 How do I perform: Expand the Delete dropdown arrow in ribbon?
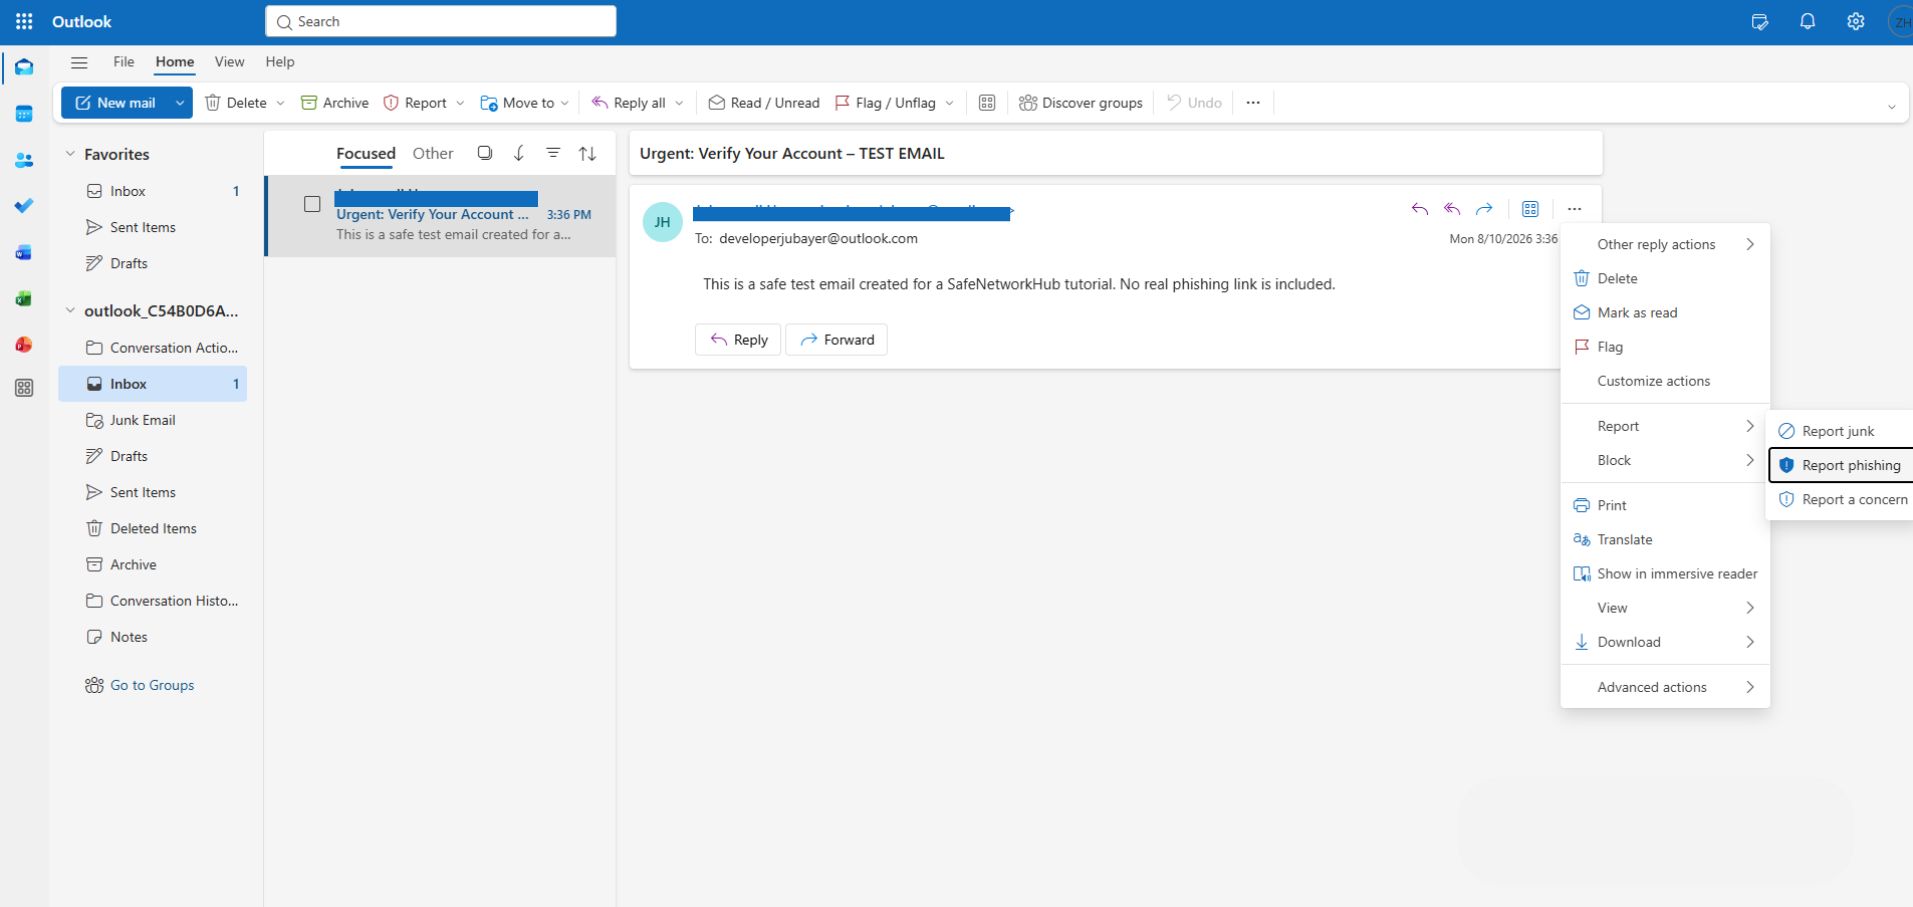280,103
